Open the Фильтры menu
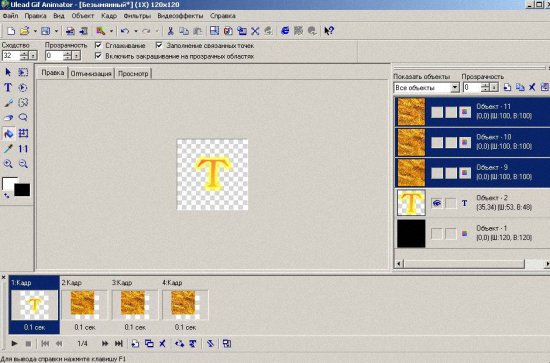Image resolution: width=550 pixels, height=363 pixels. click(137, 16)
